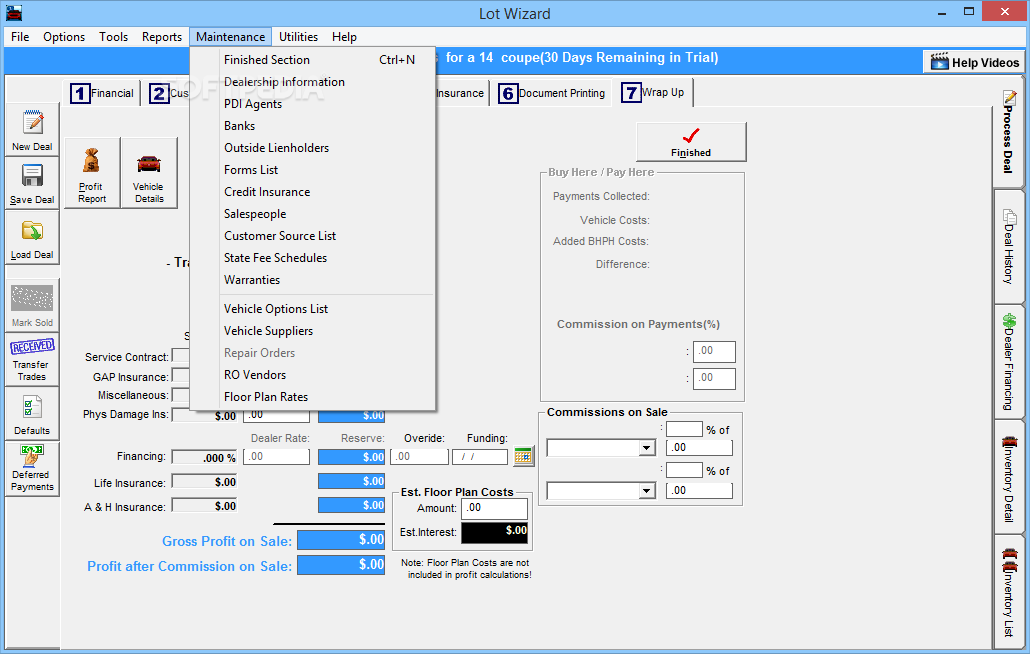Viewport: 1030px width, 654px height.
Task: Choose RO Vendors menu item
Action: (313, 375)
